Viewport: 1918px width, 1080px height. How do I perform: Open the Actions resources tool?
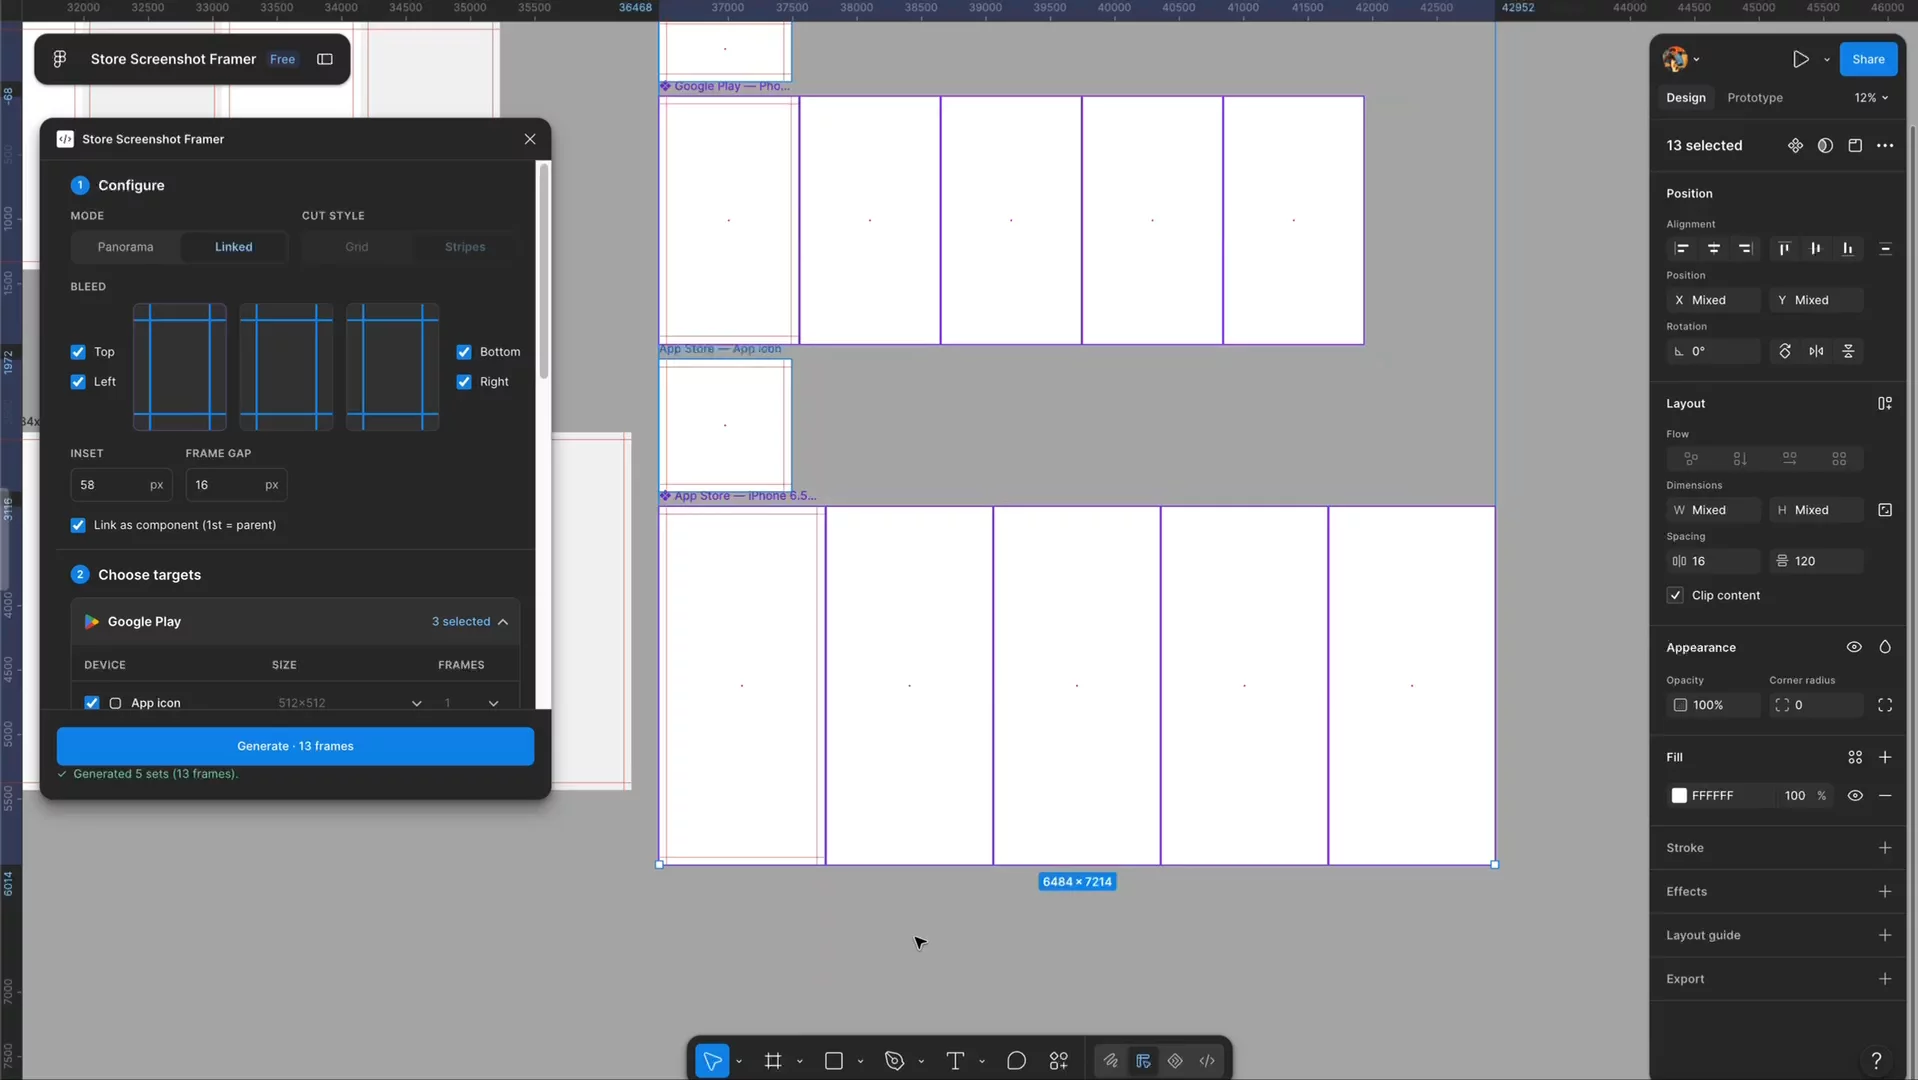pyautogui.click(x=1059, y=1060)
